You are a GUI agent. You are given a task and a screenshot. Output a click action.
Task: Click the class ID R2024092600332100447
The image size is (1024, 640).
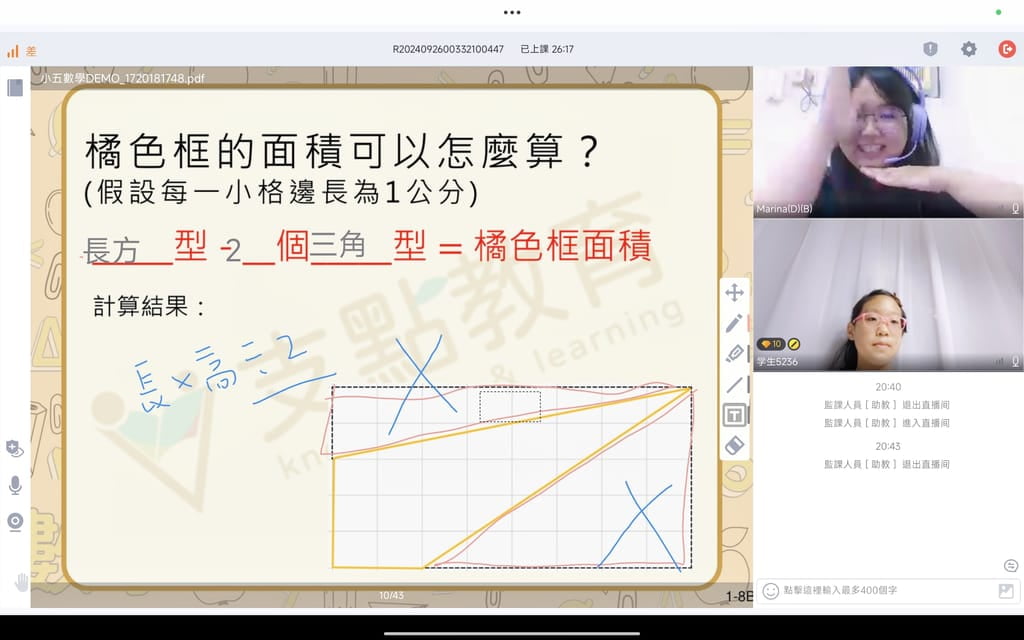click(448, 49)
